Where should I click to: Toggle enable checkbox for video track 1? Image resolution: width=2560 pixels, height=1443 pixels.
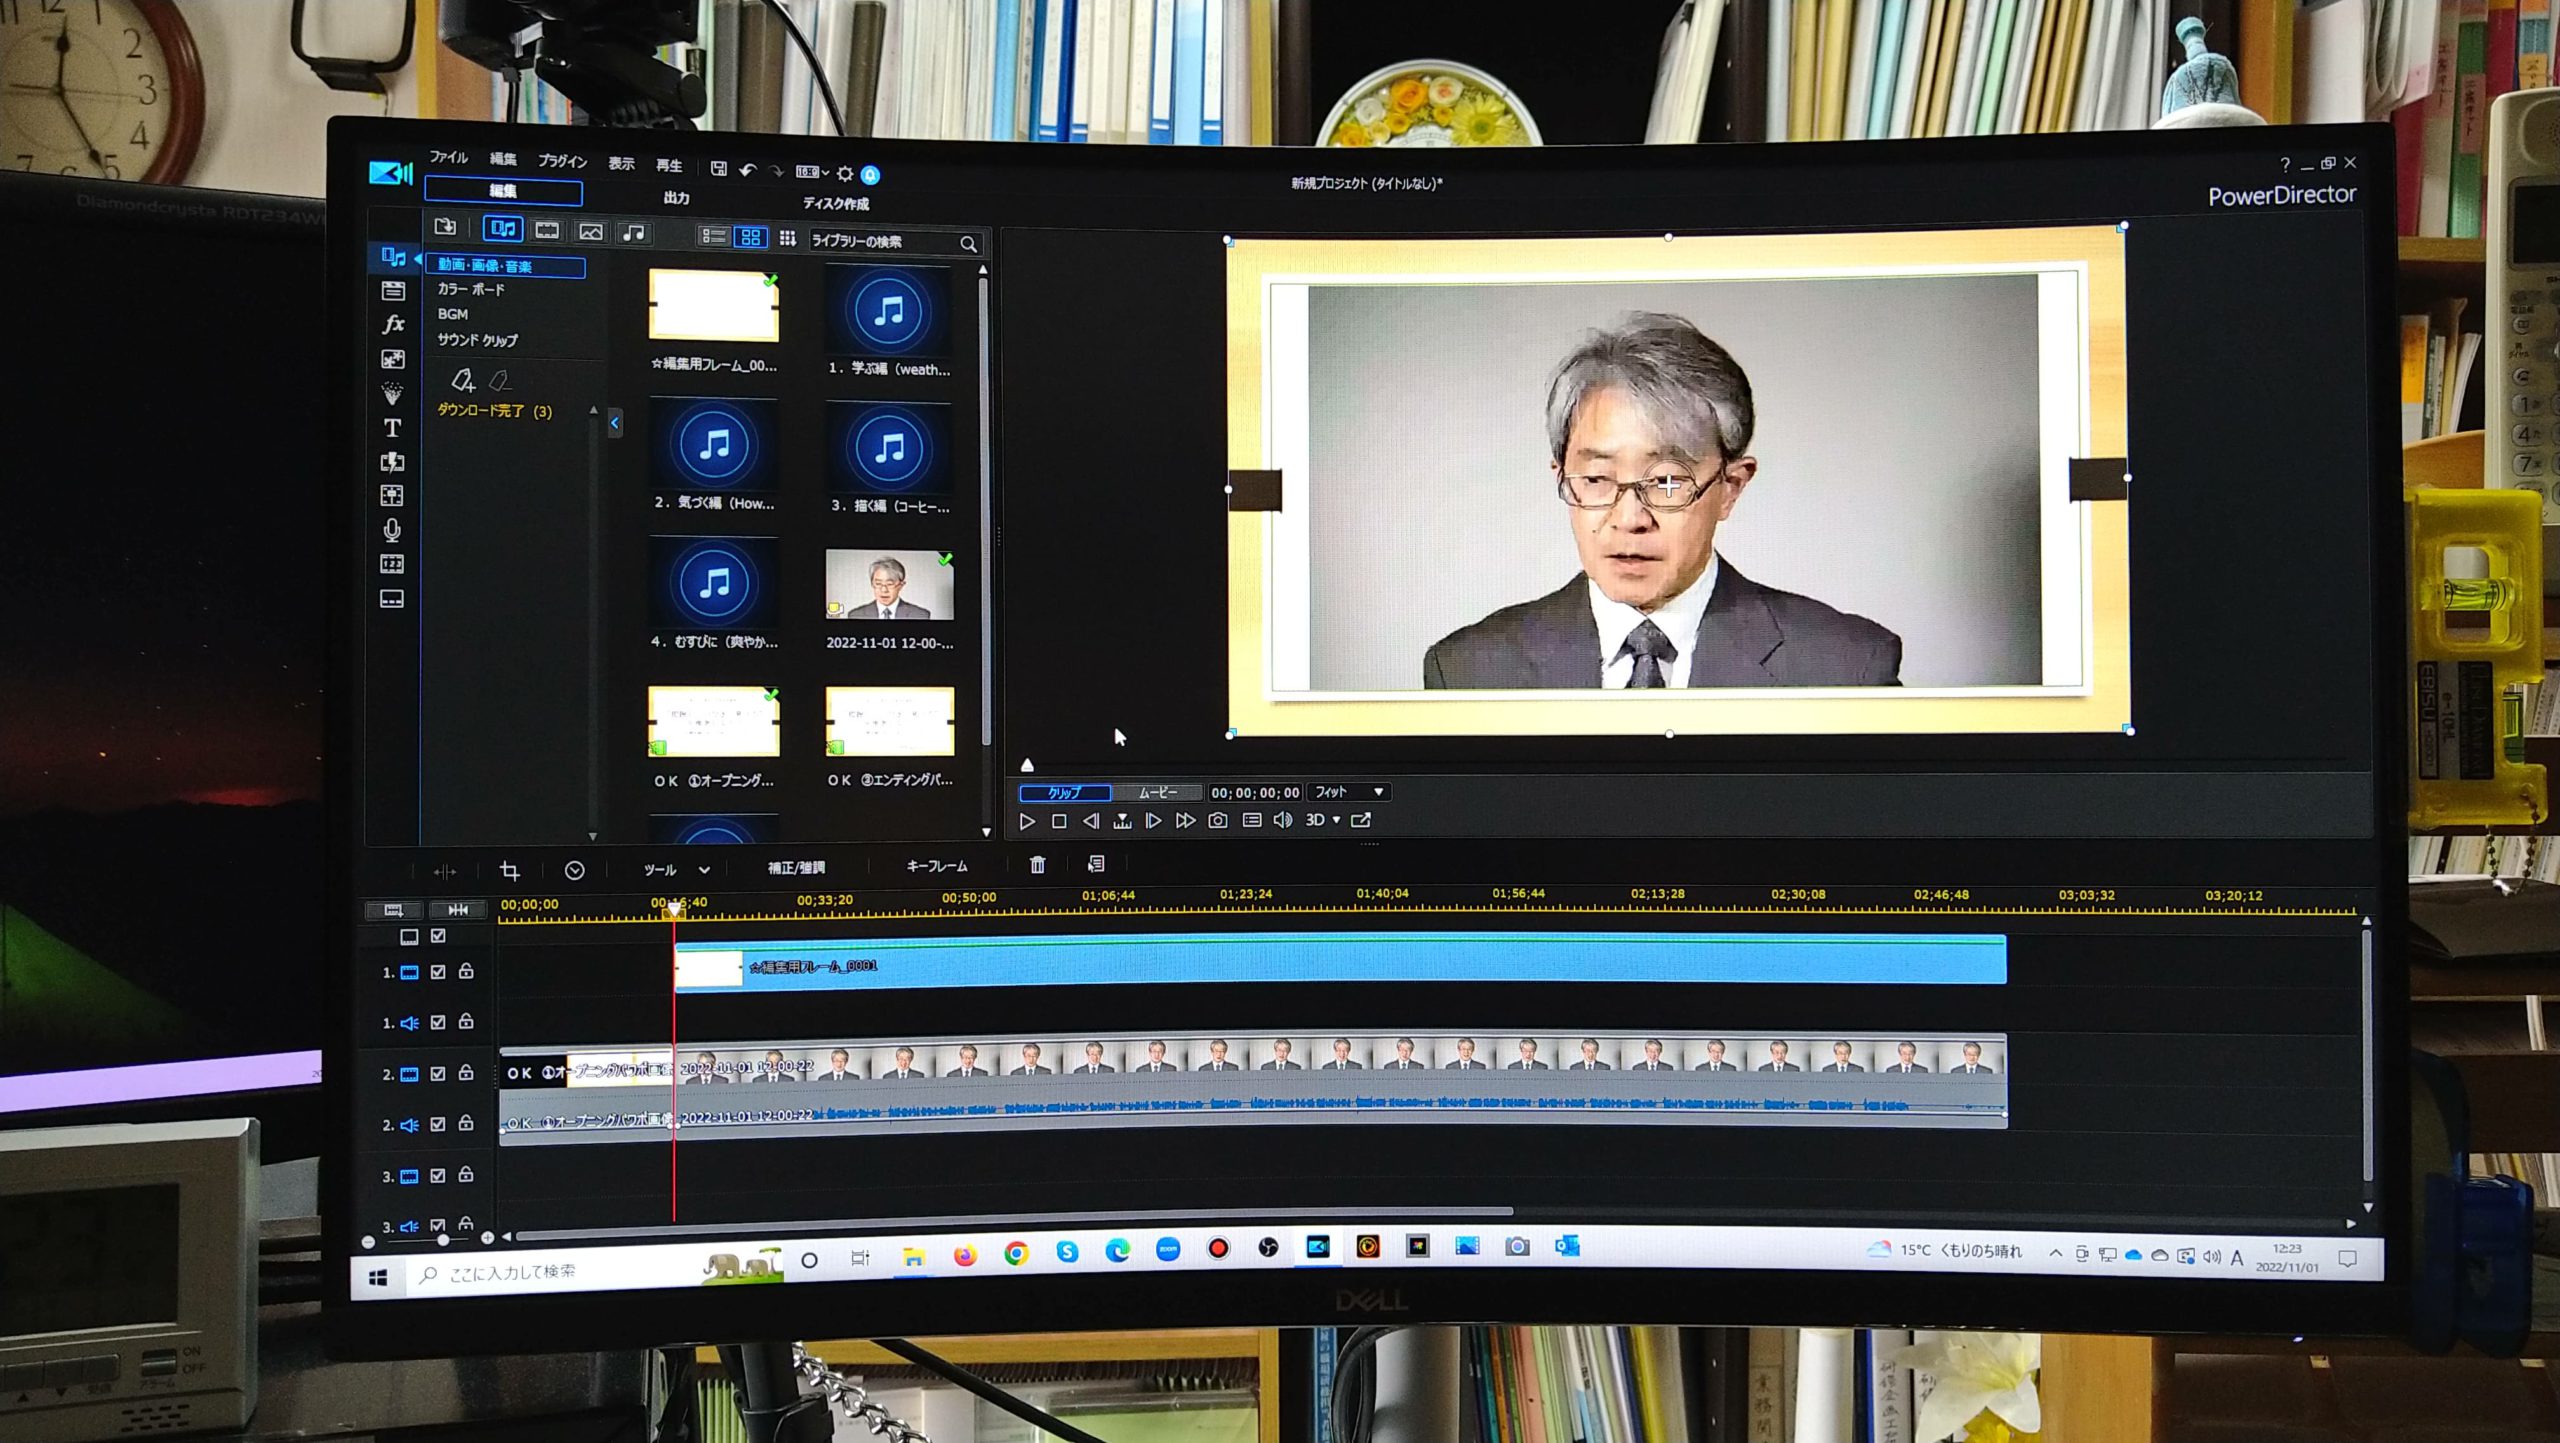point(438,971)
